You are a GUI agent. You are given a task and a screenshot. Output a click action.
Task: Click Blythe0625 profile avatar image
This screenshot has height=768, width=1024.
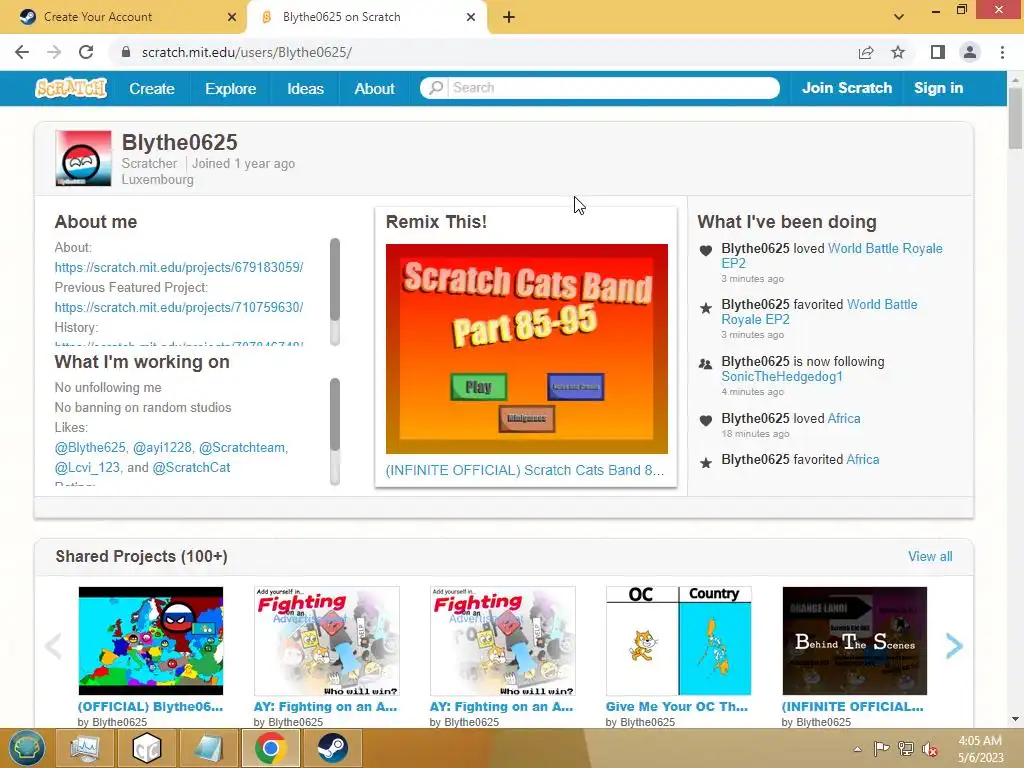coord(83,158)
